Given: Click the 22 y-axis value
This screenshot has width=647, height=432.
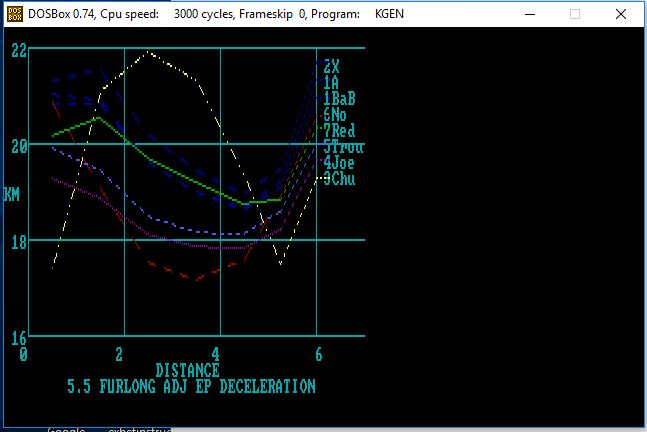Looking at the screenshot, I should click(x=19, y=51).
